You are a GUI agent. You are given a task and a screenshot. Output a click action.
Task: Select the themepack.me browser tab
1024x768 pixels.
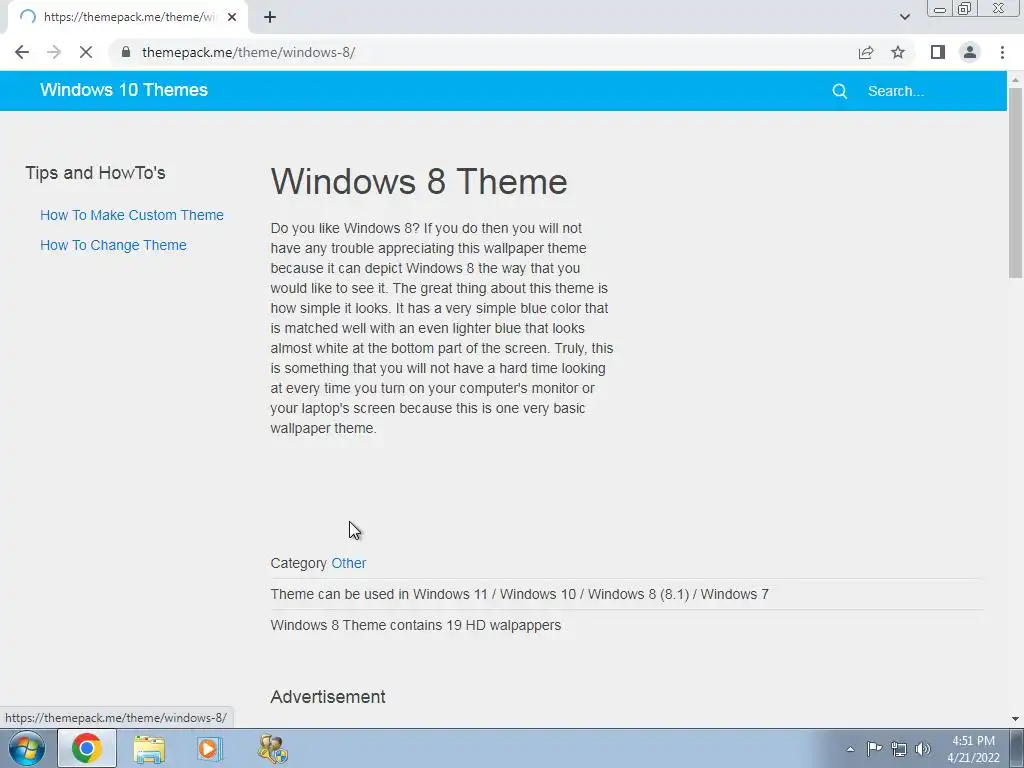(x=128, y=17)
